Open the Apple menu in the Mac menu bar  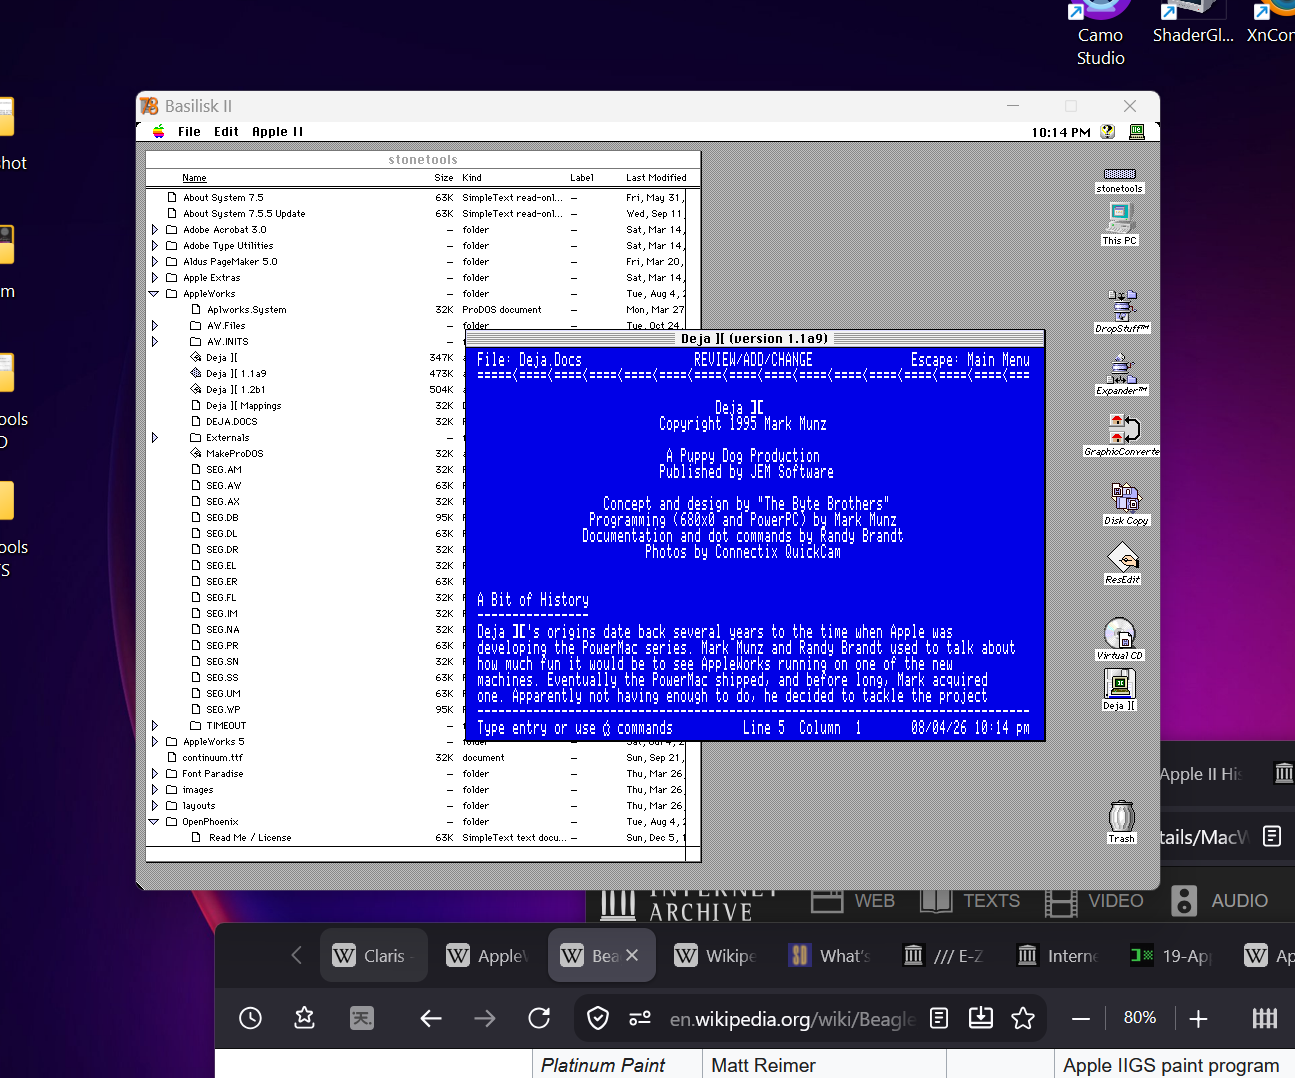click(158, 132)
